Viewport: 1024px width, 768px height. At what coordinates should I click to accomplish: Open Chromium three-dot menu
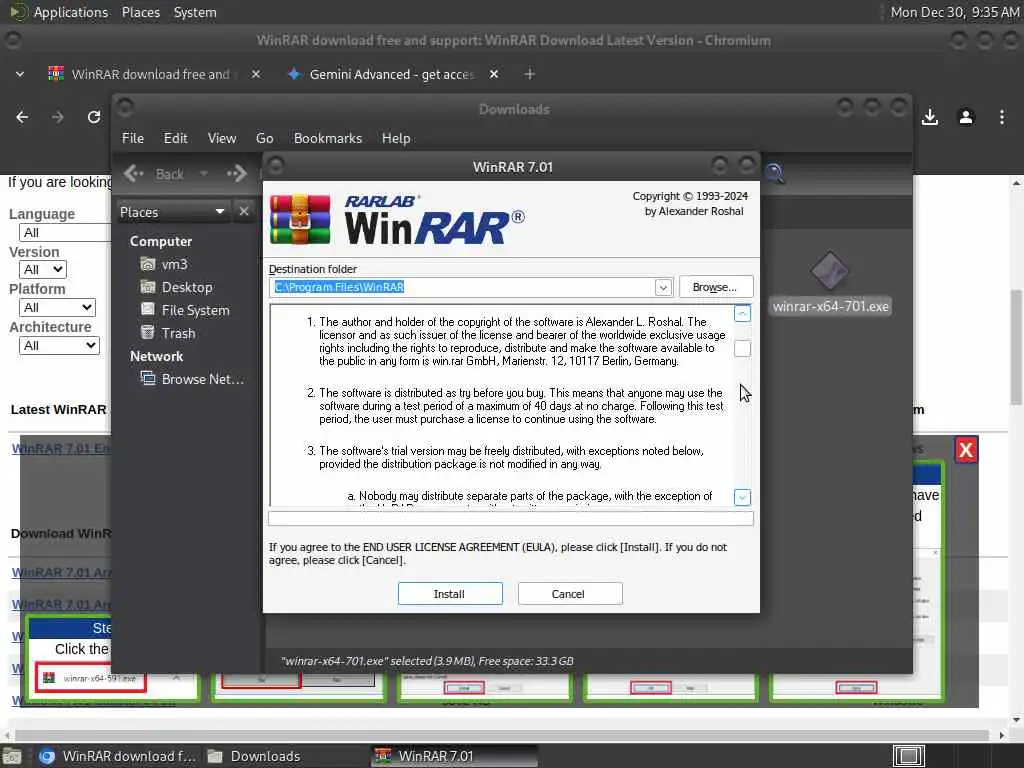(1002, 117)
